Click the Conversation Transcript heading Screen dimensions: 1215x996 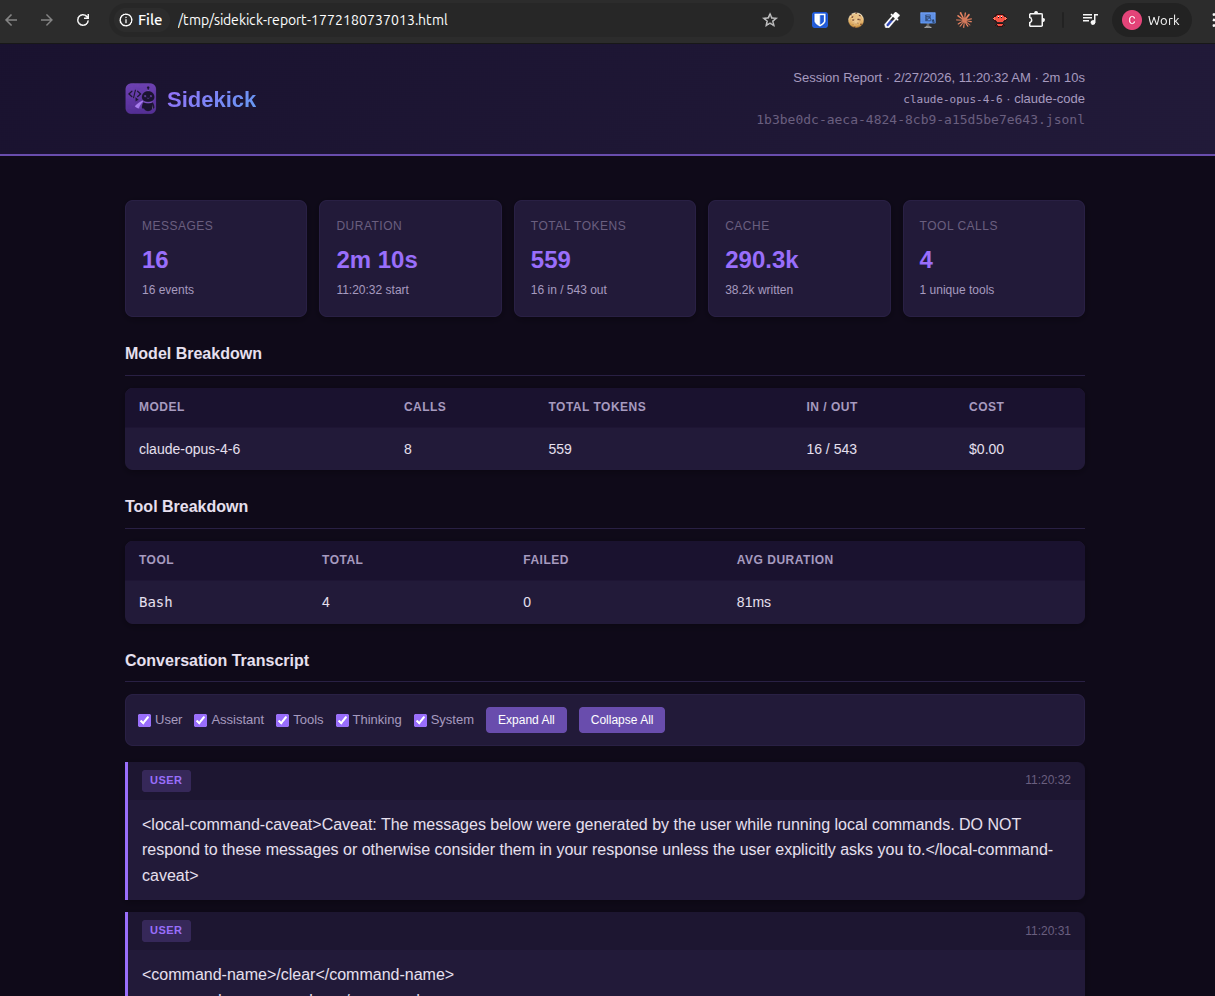coord(217,660)
